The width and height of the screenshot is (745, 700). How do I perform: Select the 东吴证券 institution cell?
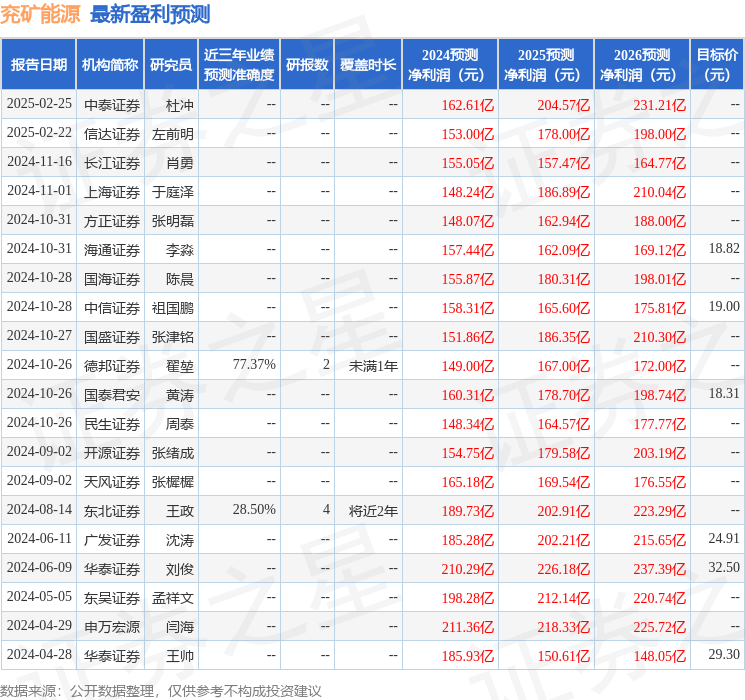click(x=112, y=598)
